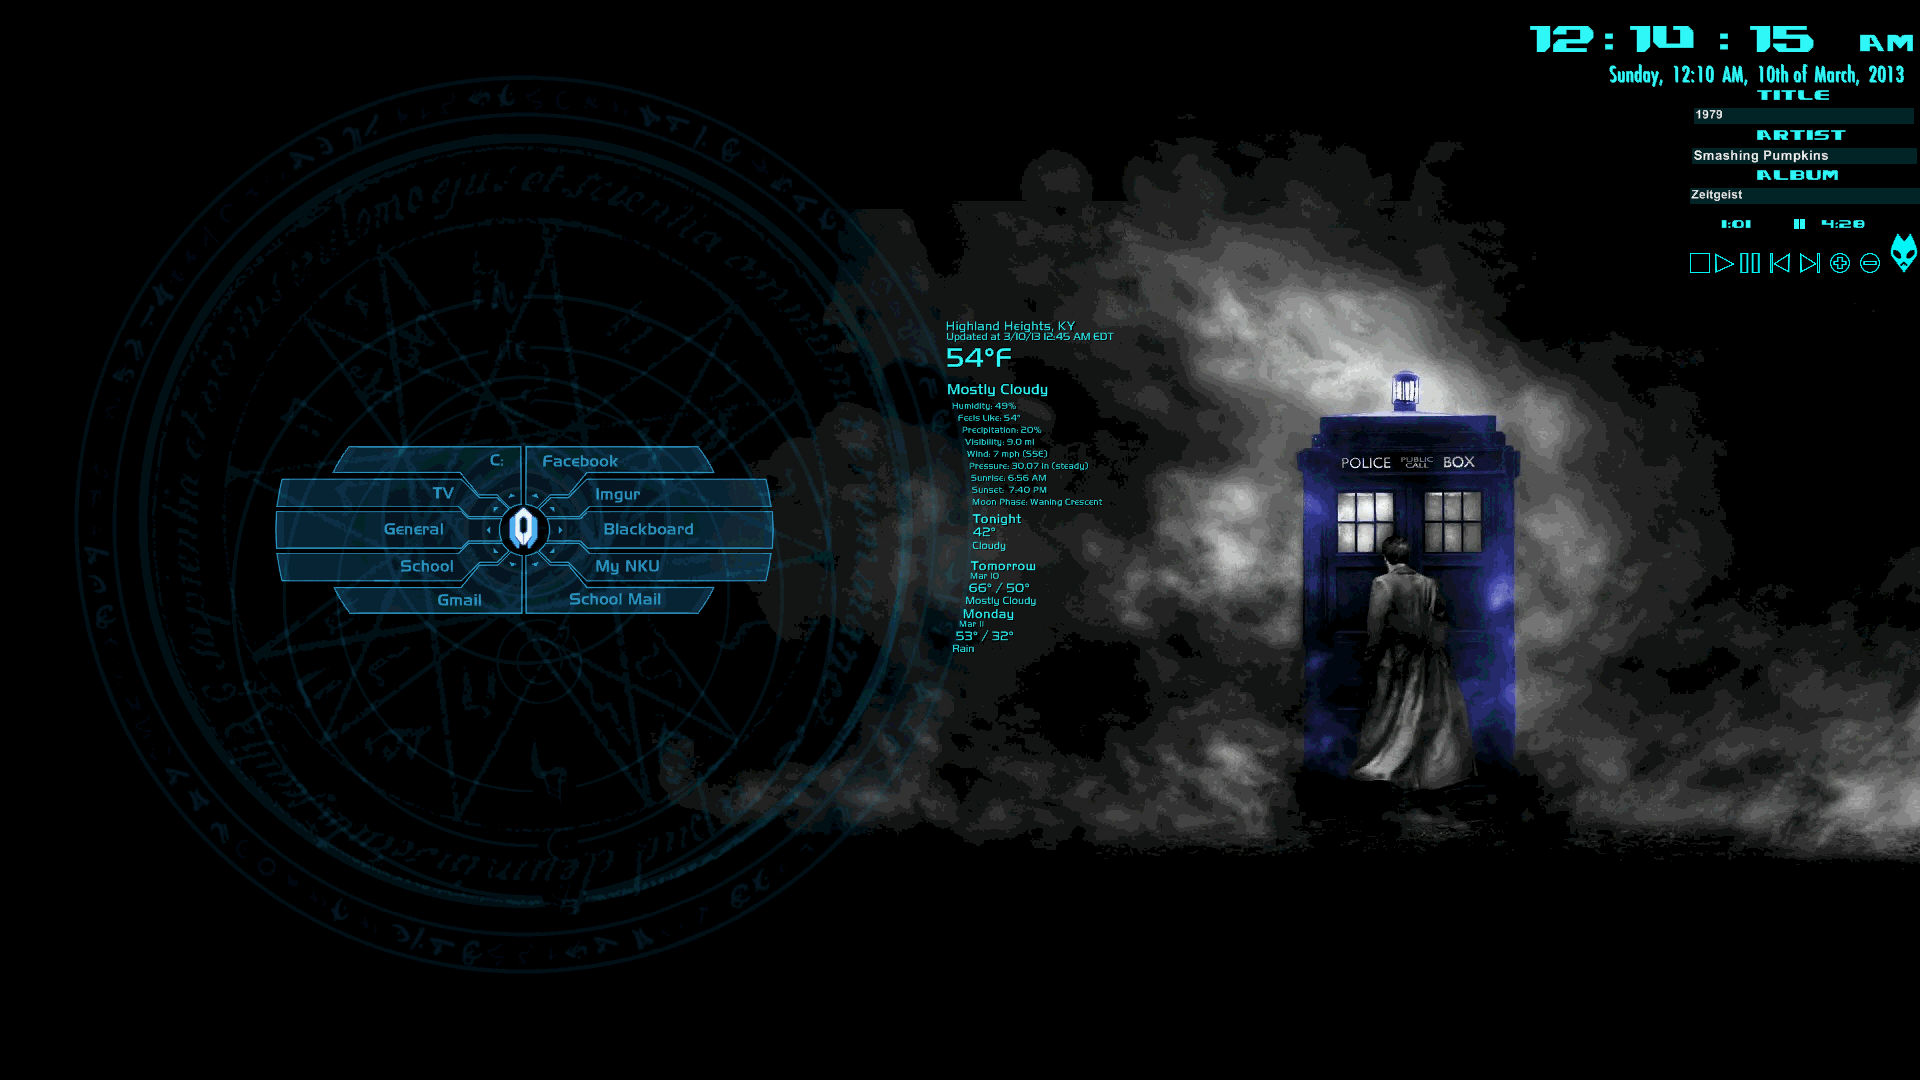Open the Gmail shortcut link

click(459, 599)
